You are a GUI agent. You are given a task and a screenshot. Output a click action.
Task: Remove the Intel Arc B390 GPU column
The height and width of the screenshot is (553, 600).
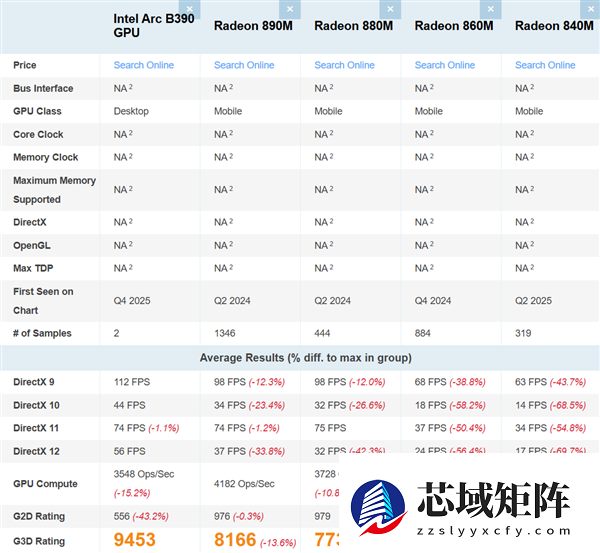[x=189, y=9]
